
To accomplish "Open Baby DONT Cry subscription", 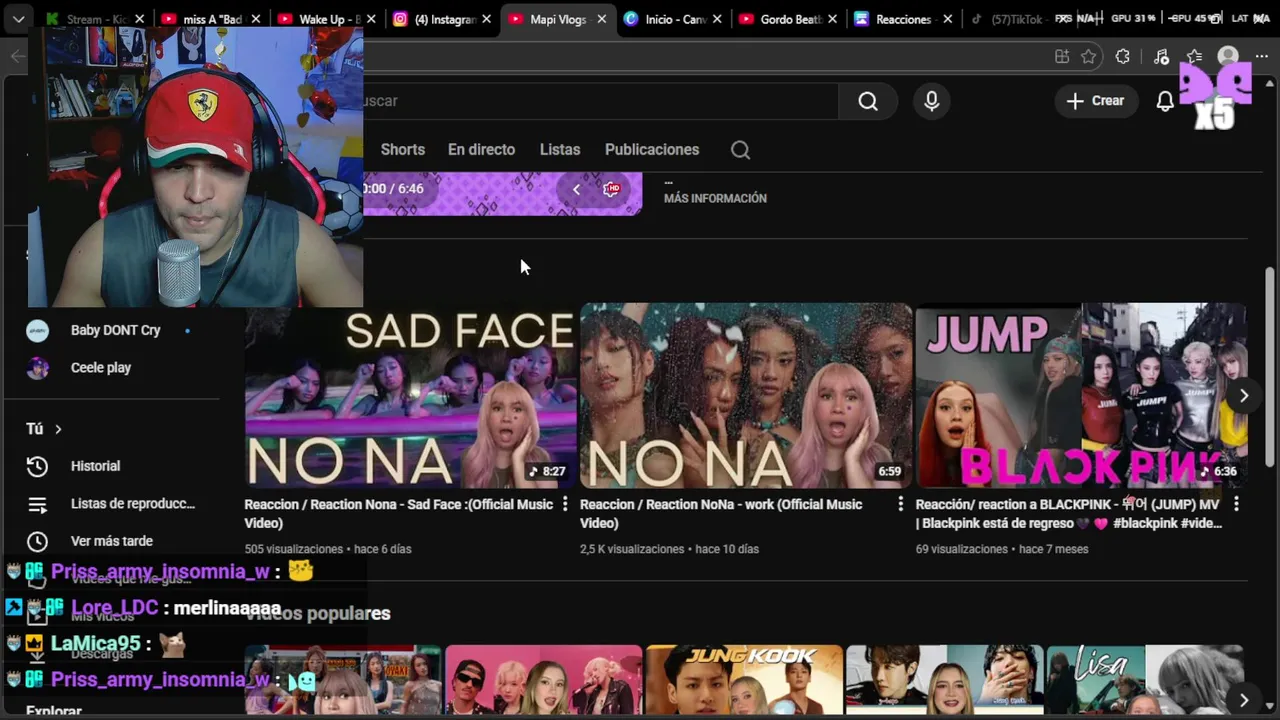I will (x=115, y=330).
